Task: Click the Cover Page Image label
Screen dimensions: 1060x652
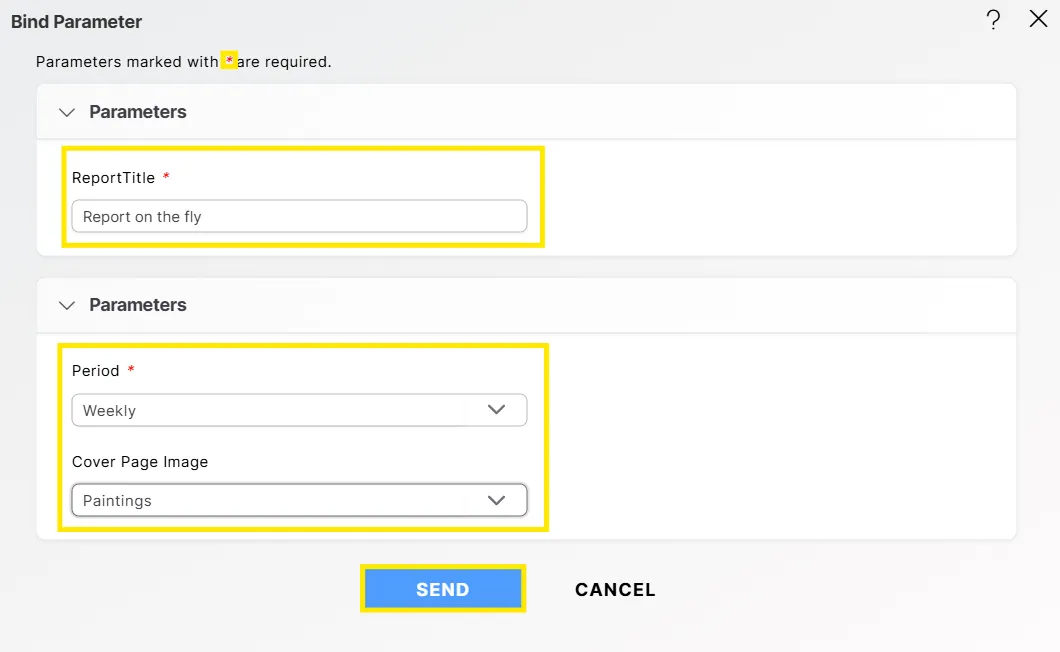Action: [x=140, y=462]
